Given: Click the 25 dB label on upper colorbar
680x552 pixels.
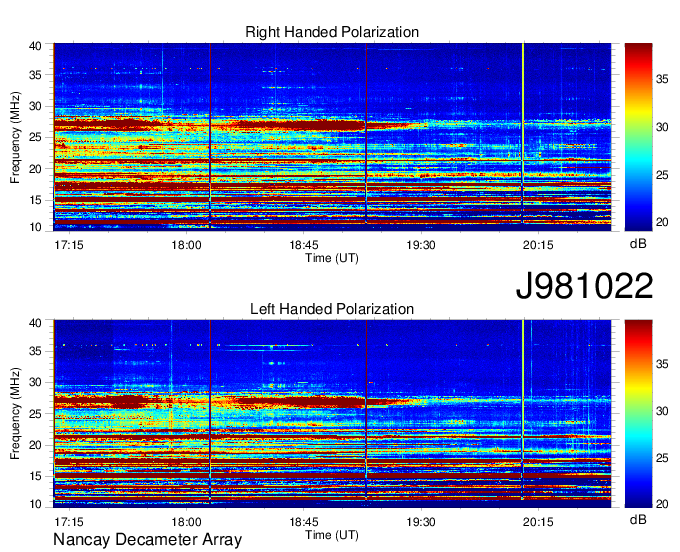Looking at the screenshot, I should 662,175.
